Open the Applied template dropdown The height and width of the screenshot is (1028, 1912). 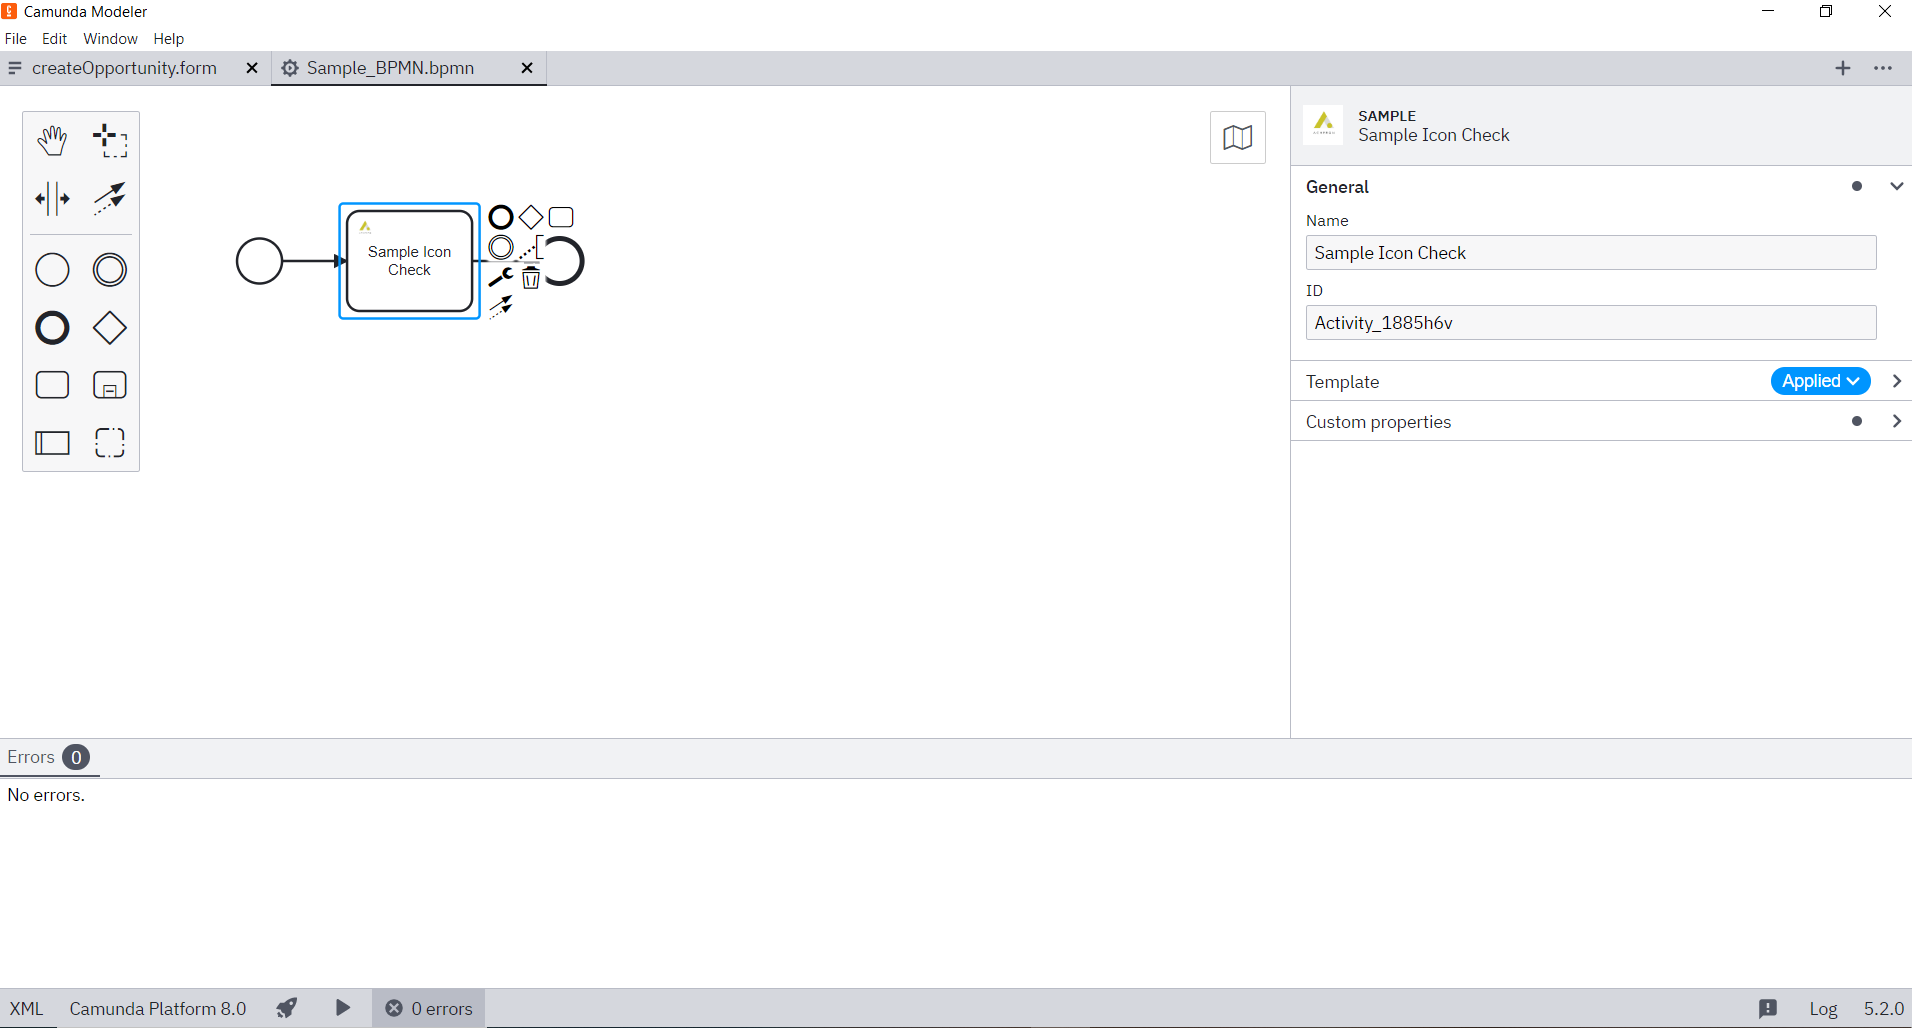point(1820,381)
